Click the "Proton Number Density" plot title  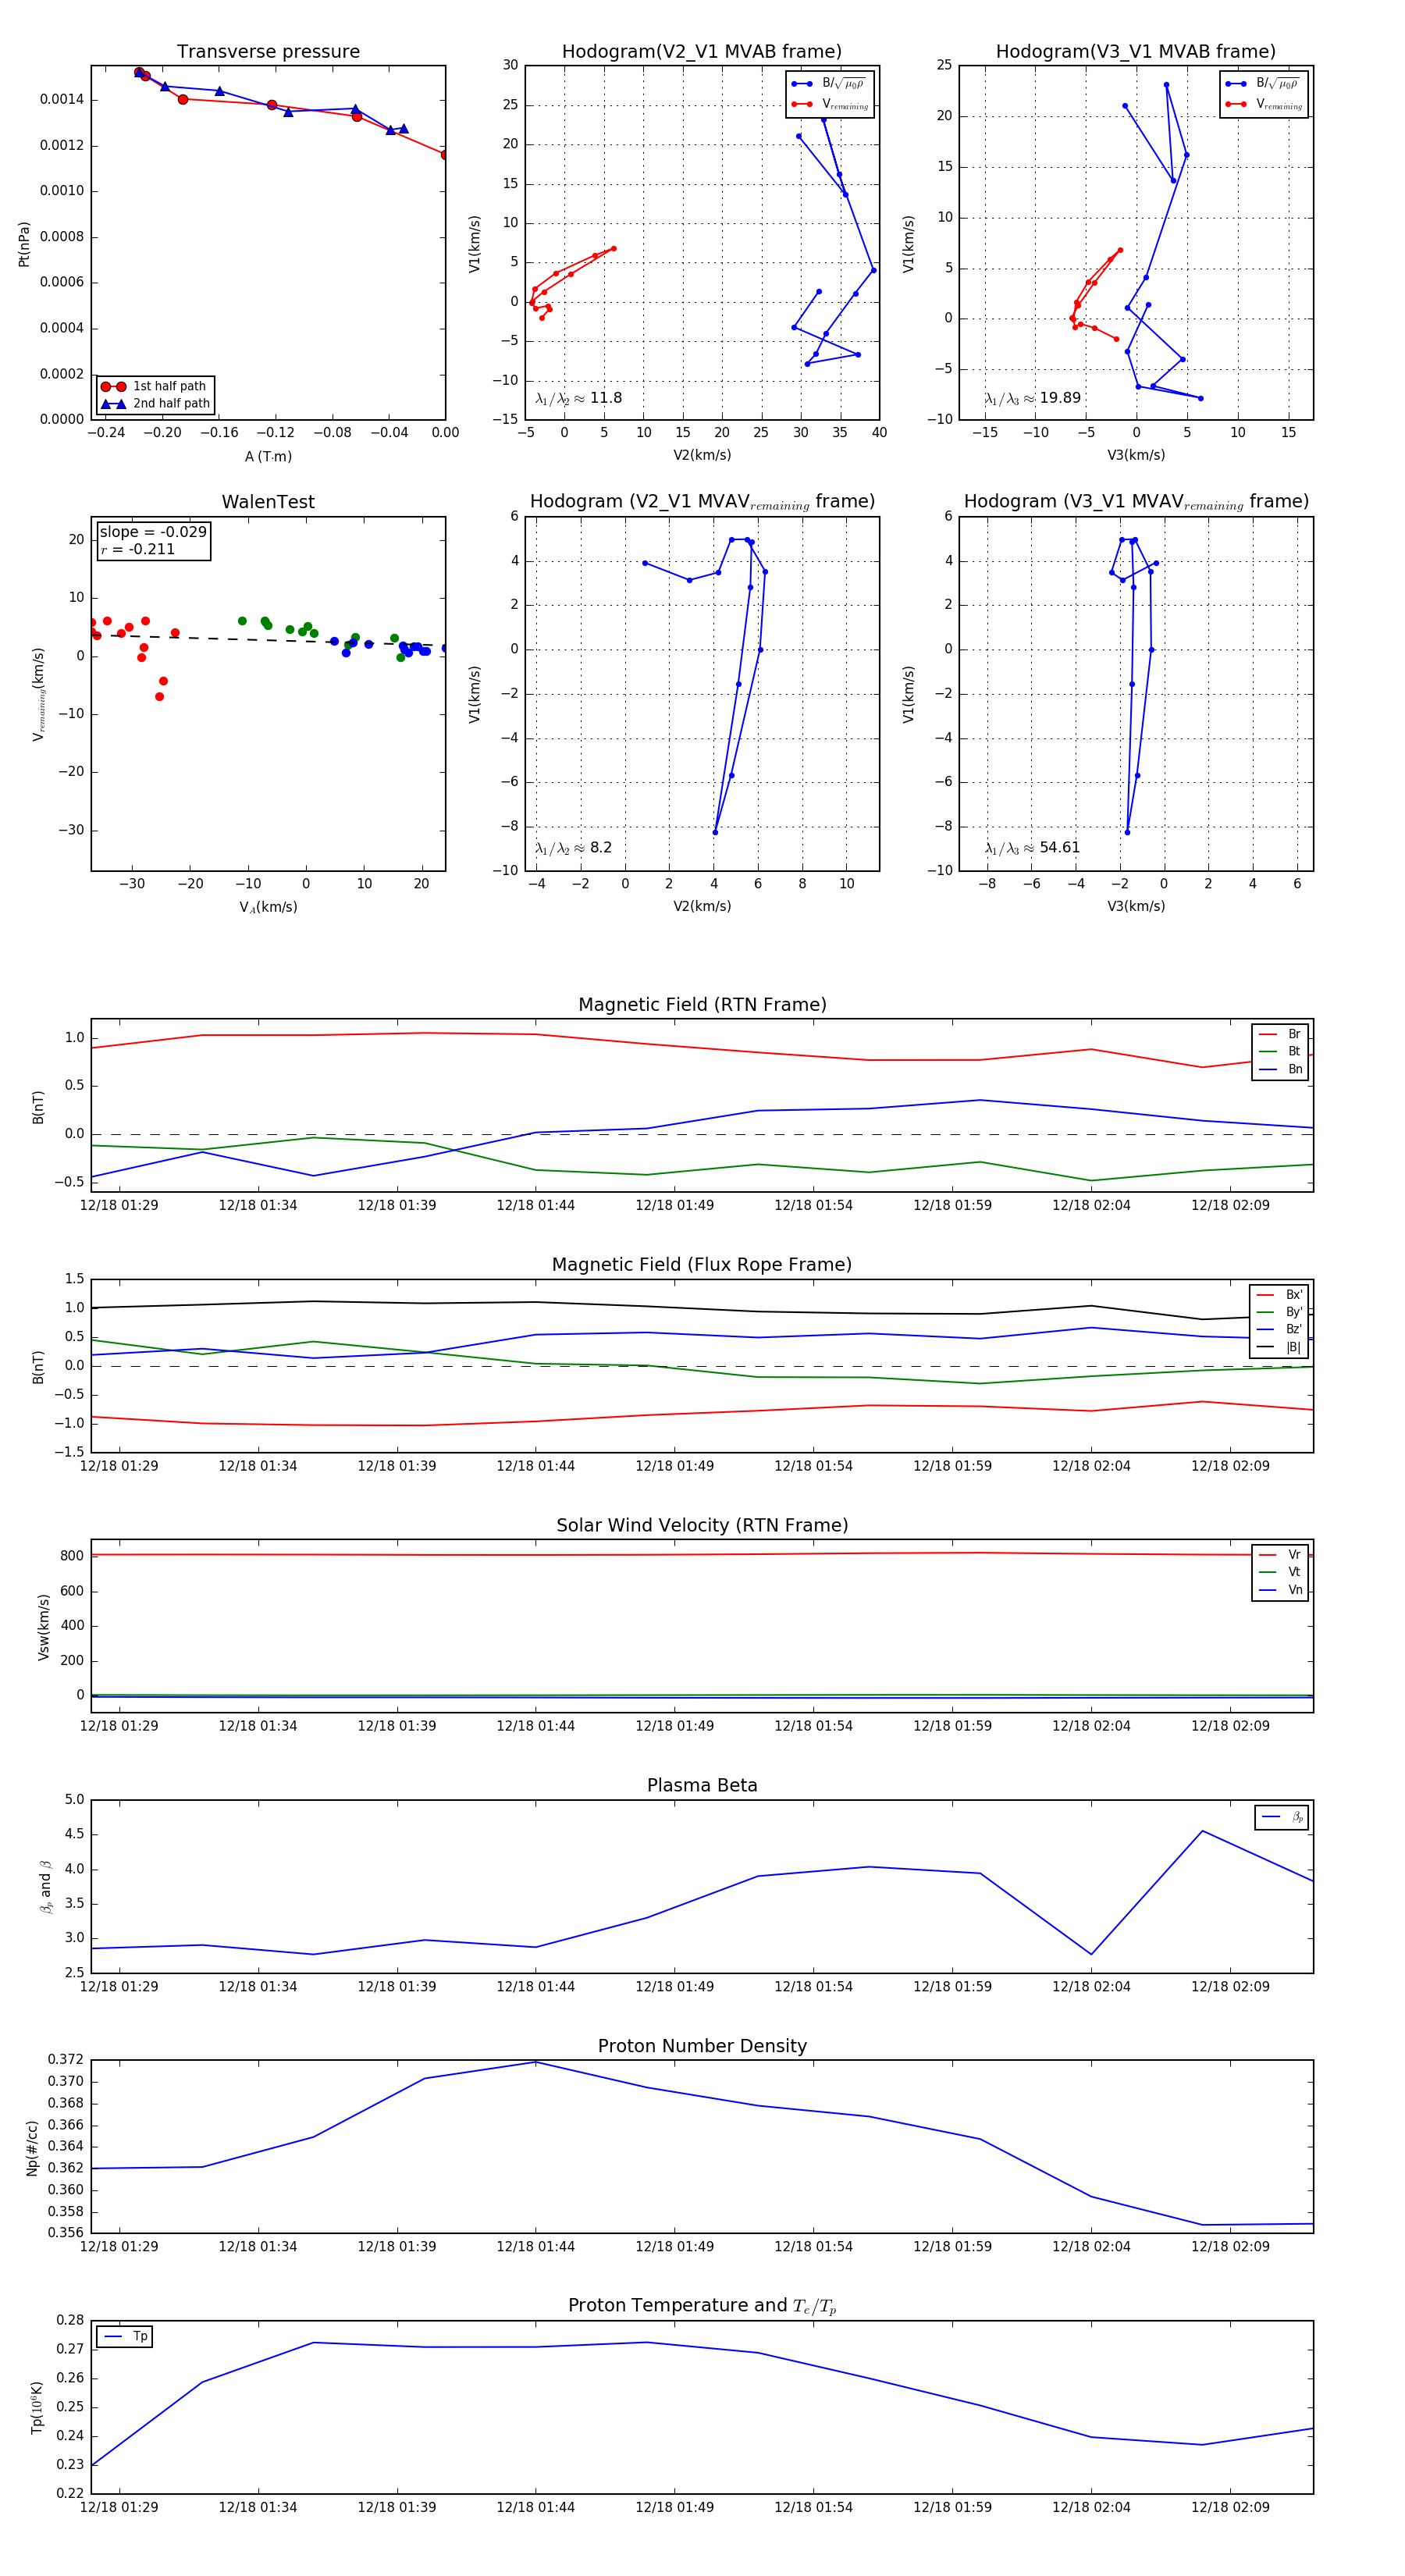tap(702, 2045)
